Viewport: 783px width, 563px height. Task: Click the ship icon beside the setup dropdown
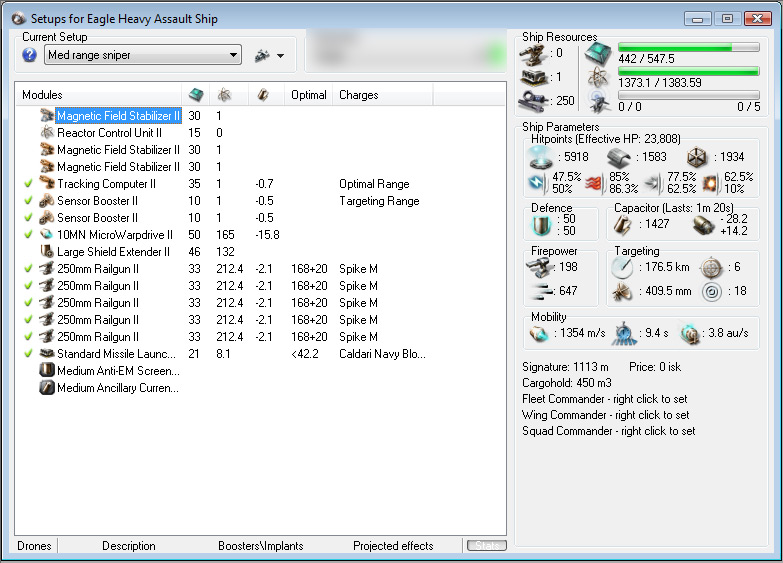(263, 55)
